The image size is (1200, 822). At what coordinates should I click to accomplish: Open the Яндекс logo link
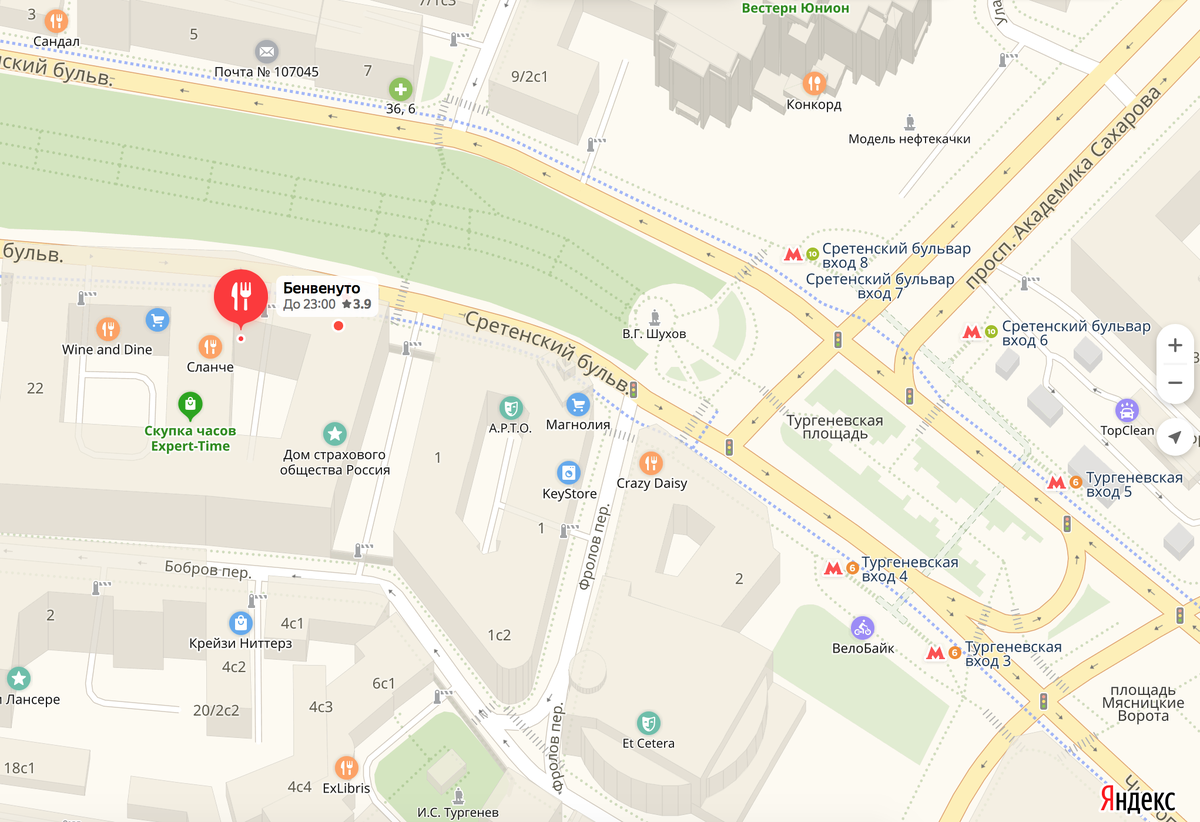pos(1138,799)
